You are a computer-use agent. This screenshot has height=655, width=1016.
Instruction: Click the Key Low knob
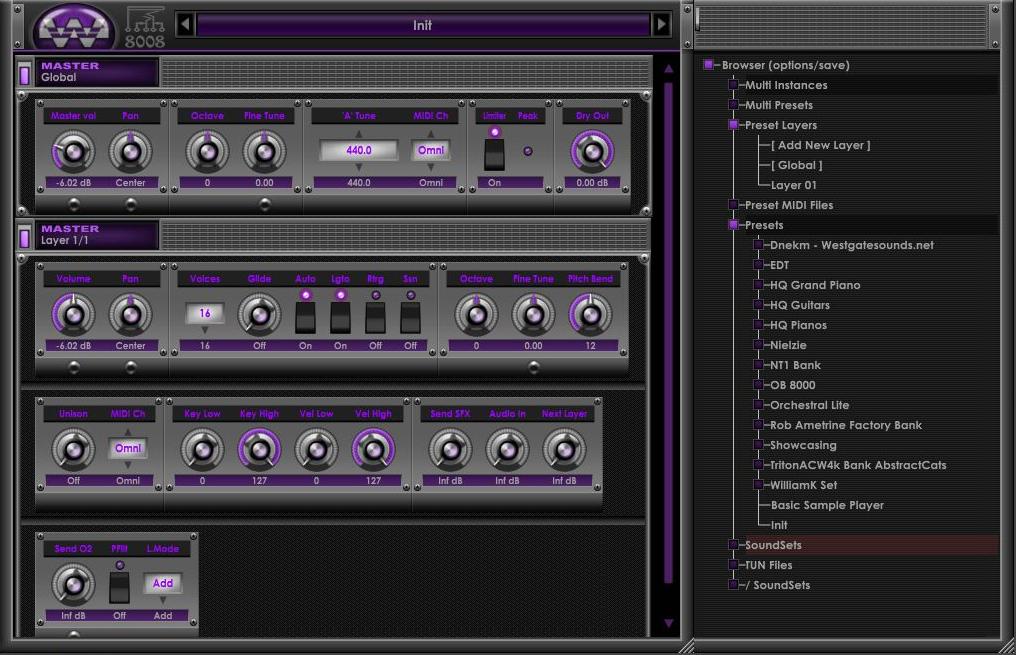(202, 450)
